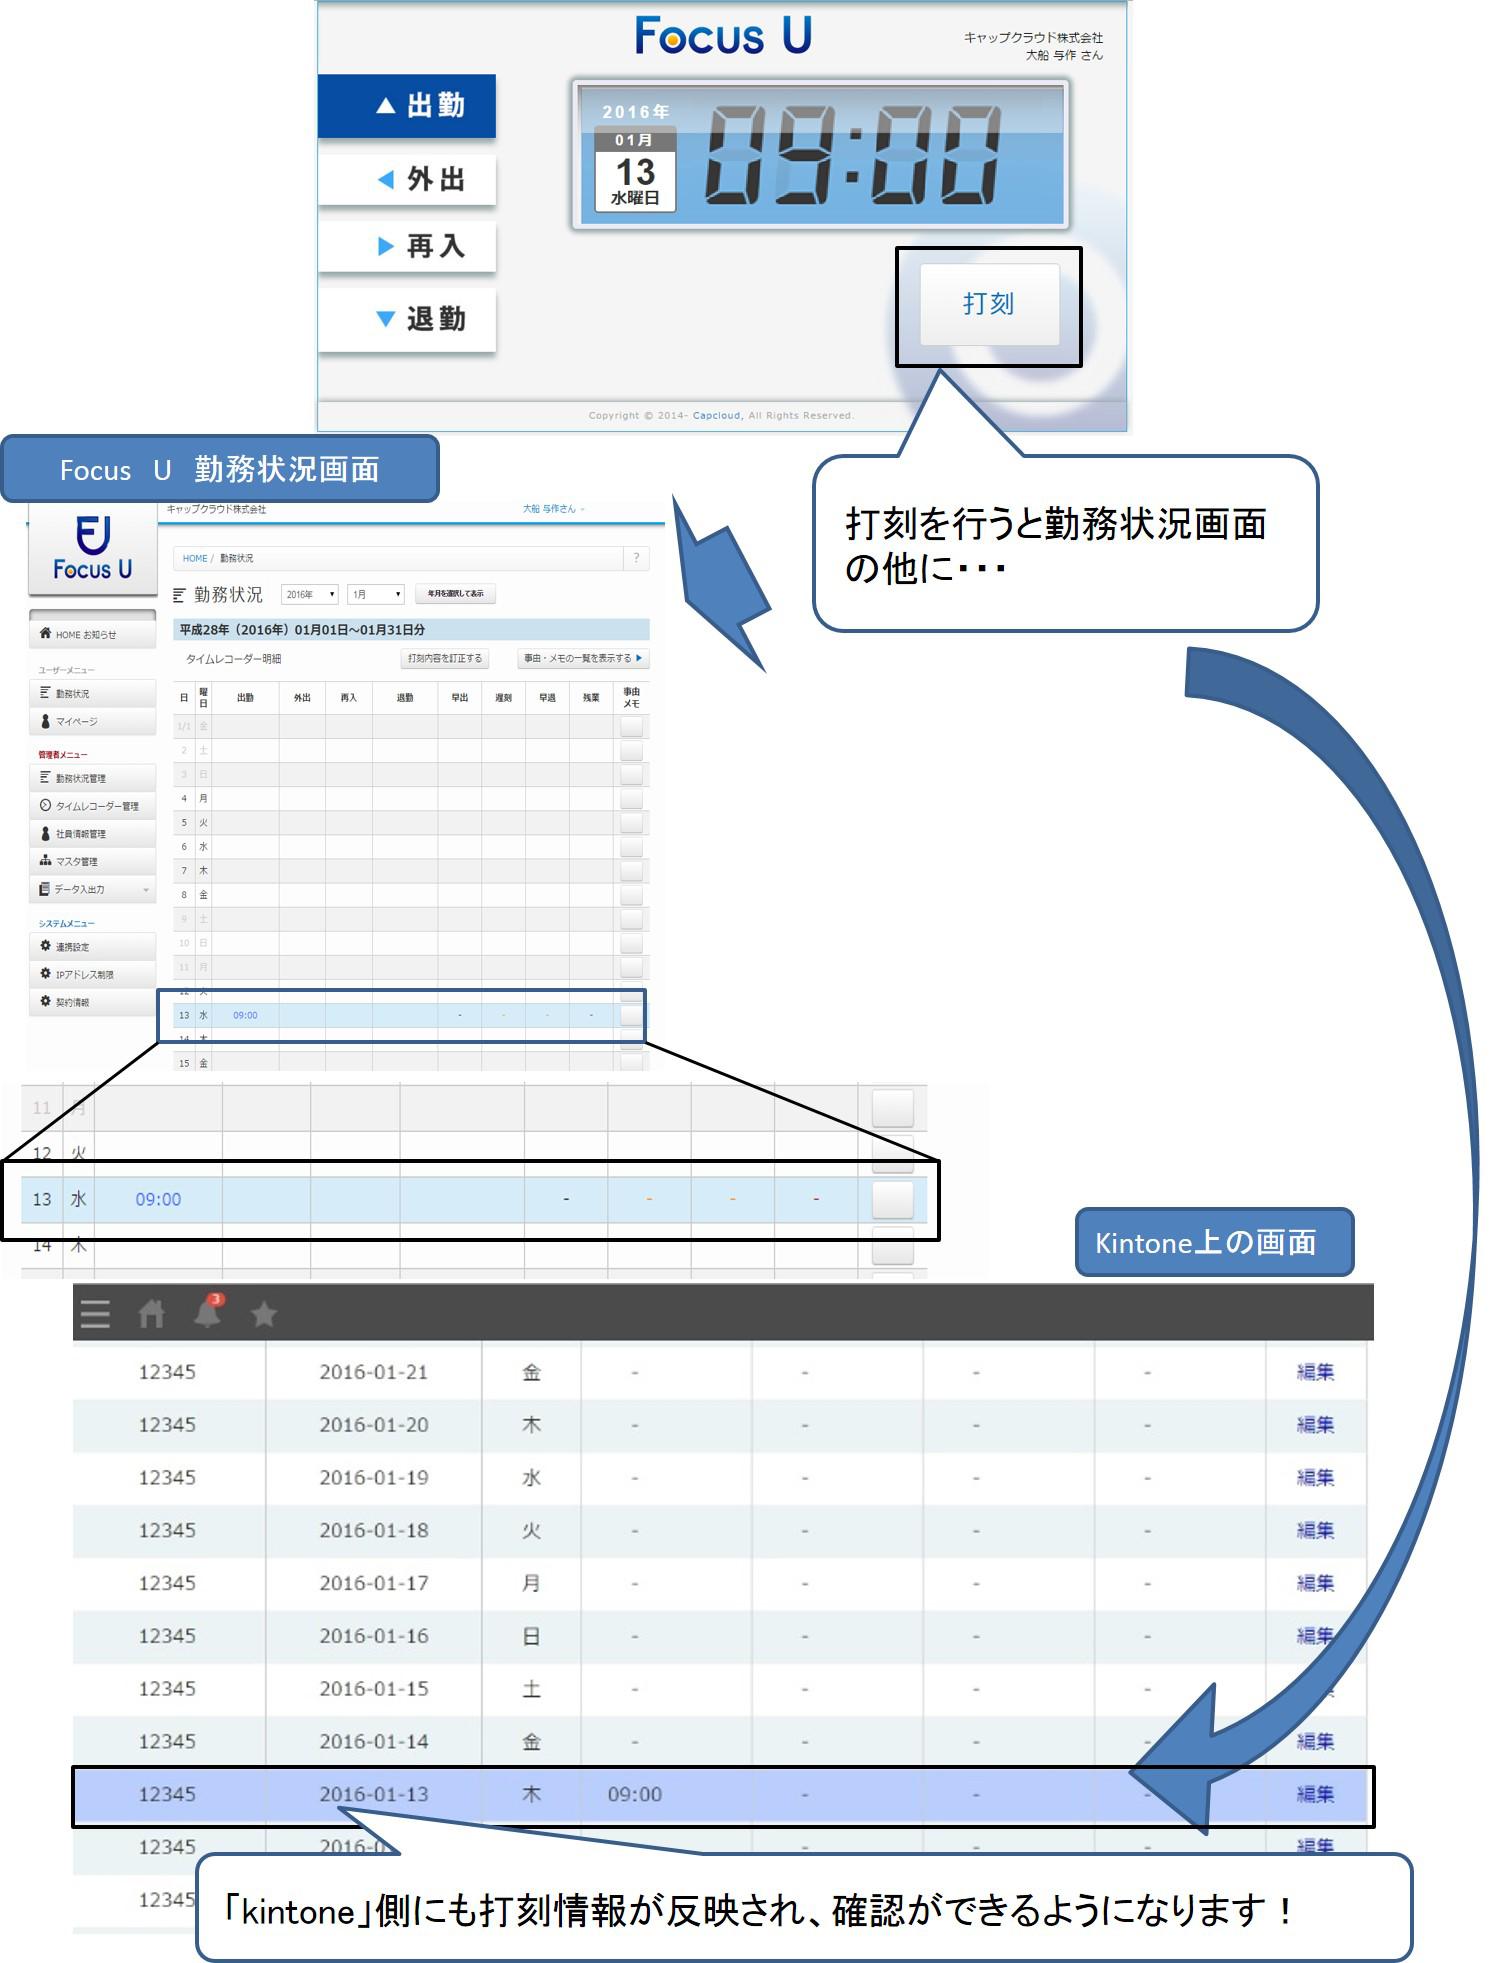Screen dimensions: 1492x1963
Task: Click the help question mark icon
Action: tap(636, 558)
